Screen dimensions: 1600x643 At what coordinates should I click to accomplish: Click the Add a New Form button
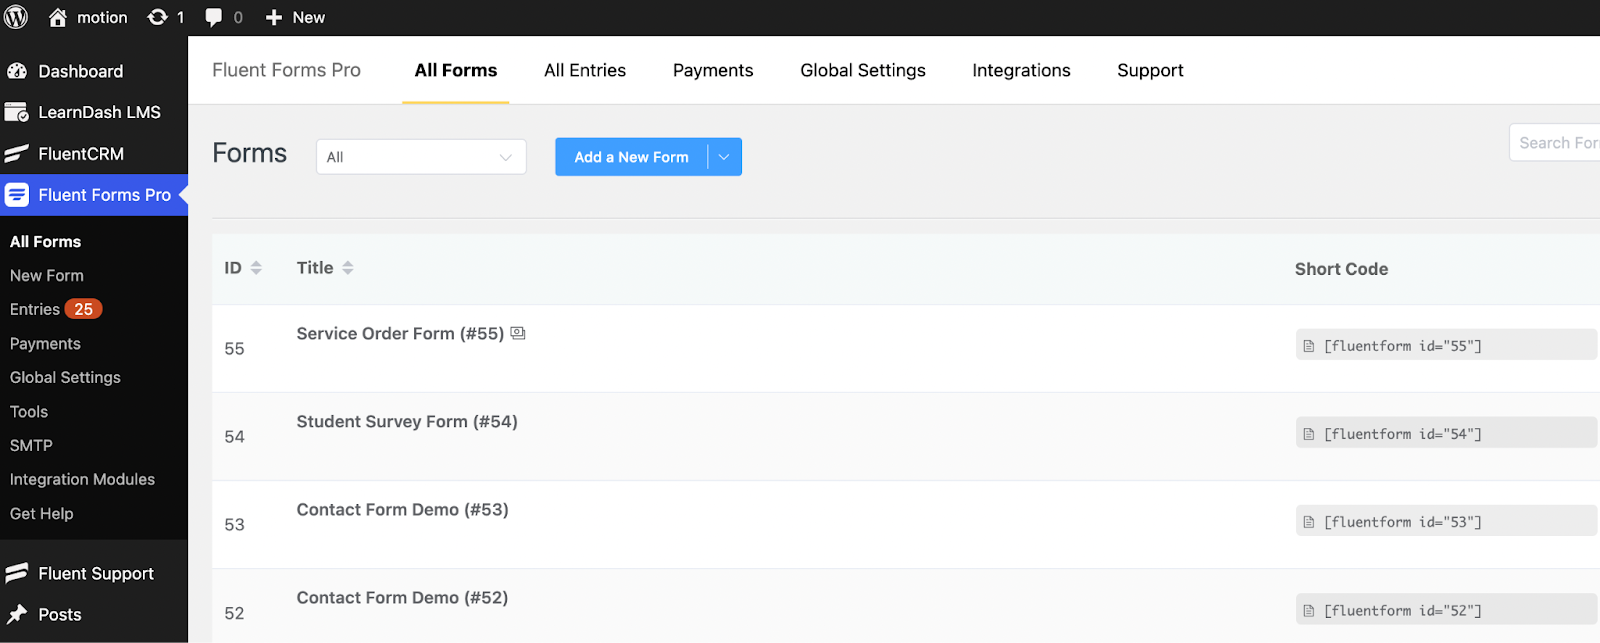(631, 157)
